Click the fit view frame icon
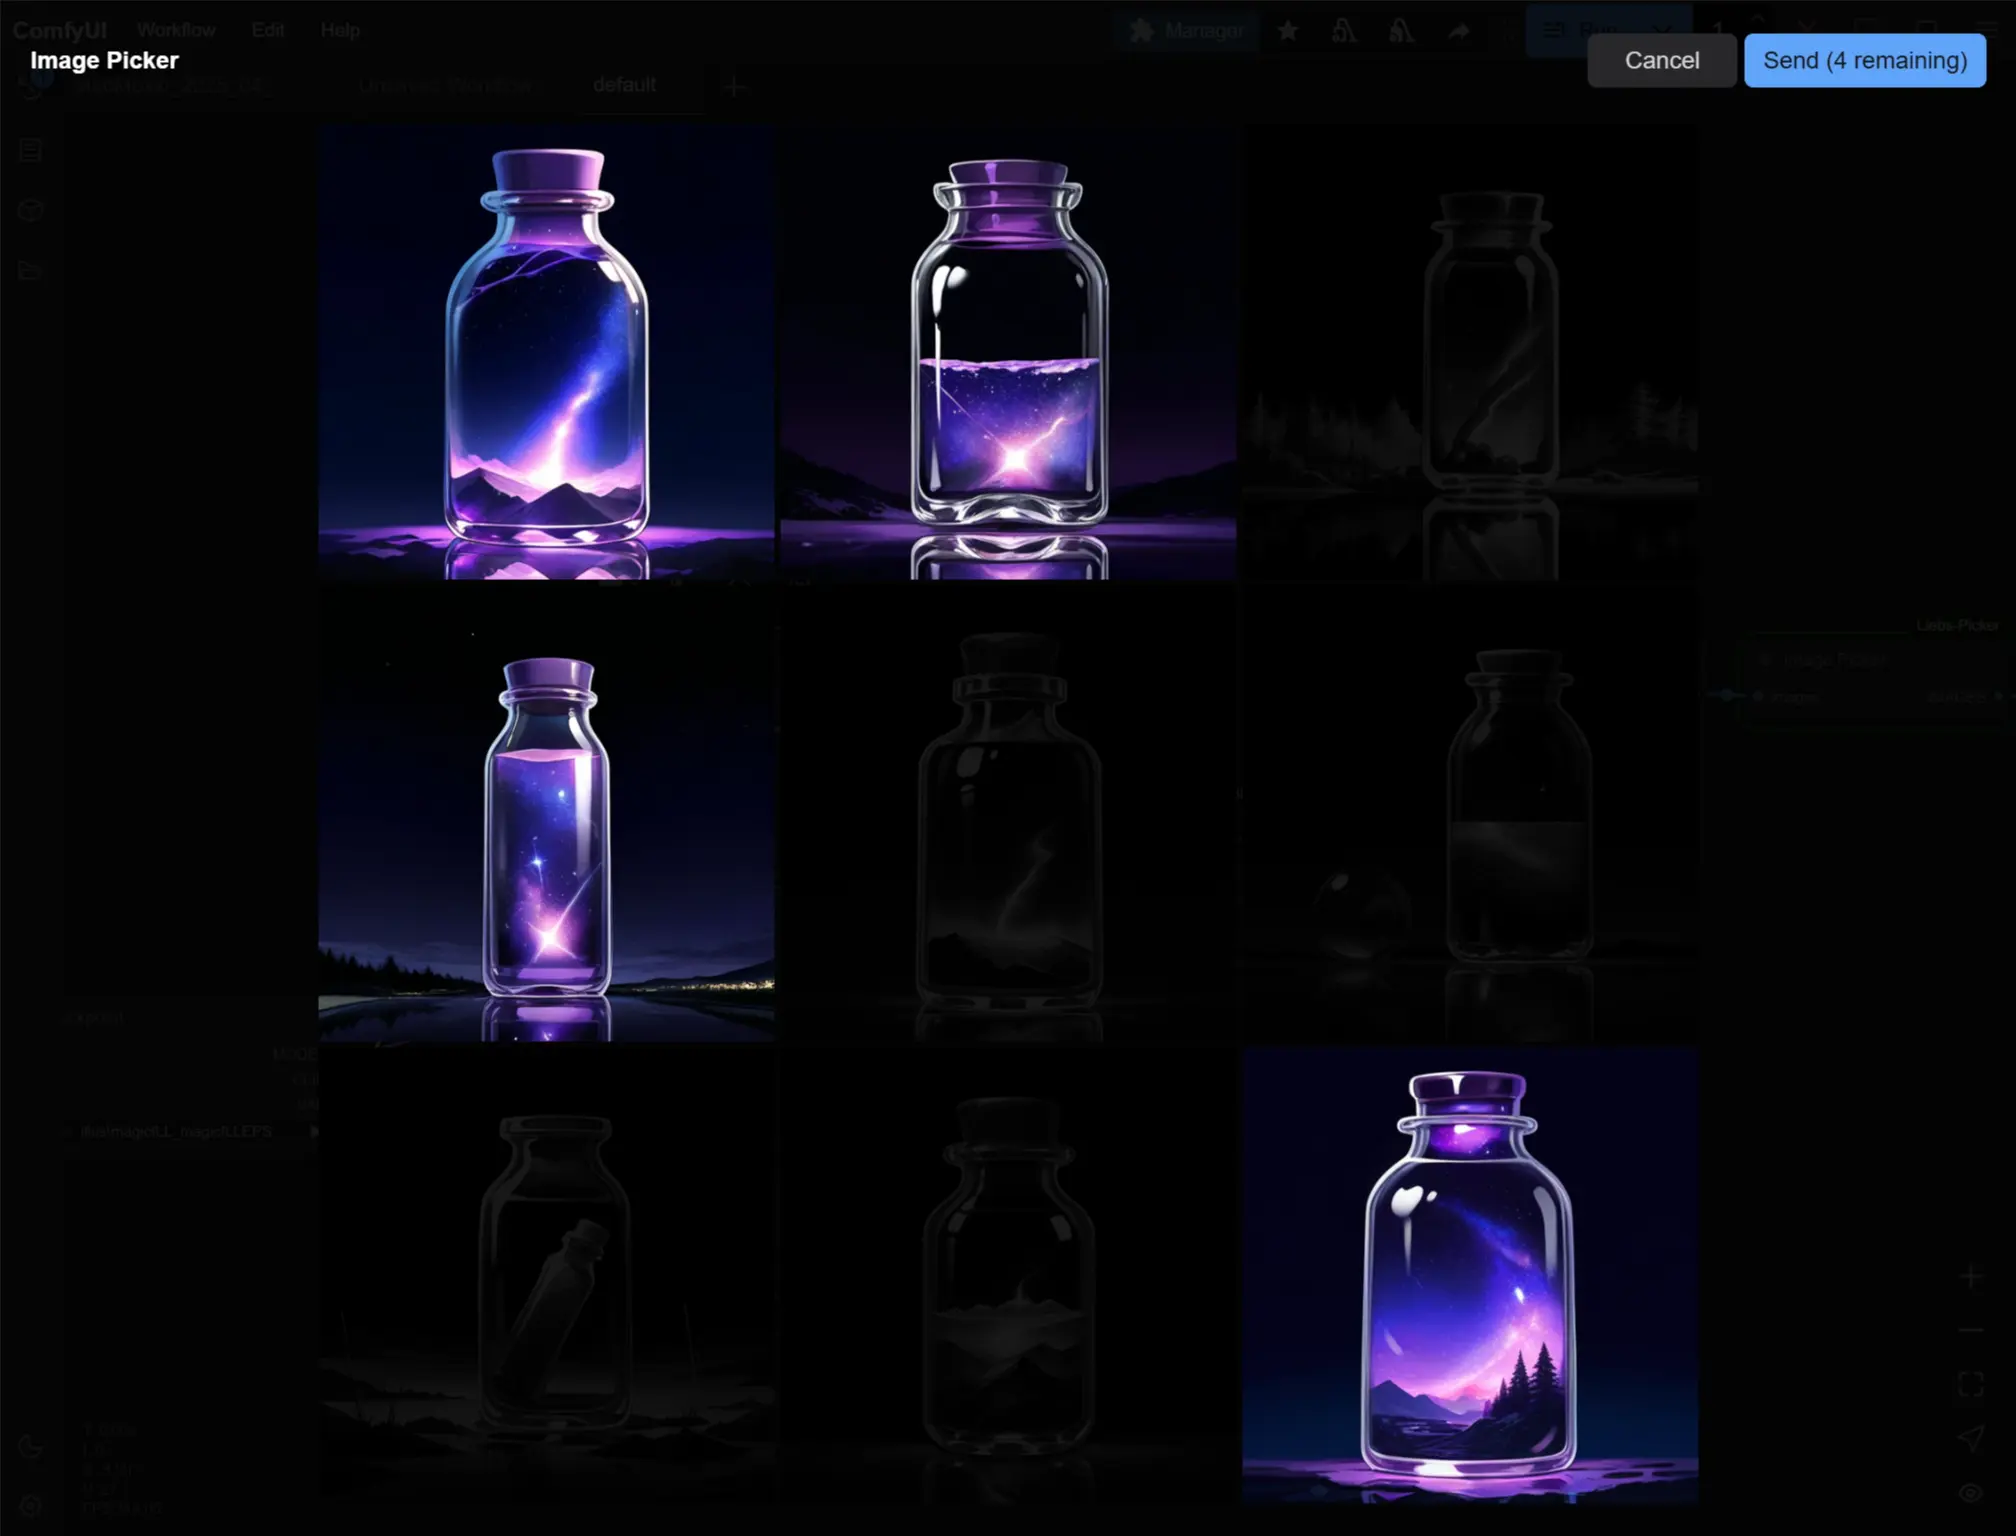 click(x=1970, y=1384)
